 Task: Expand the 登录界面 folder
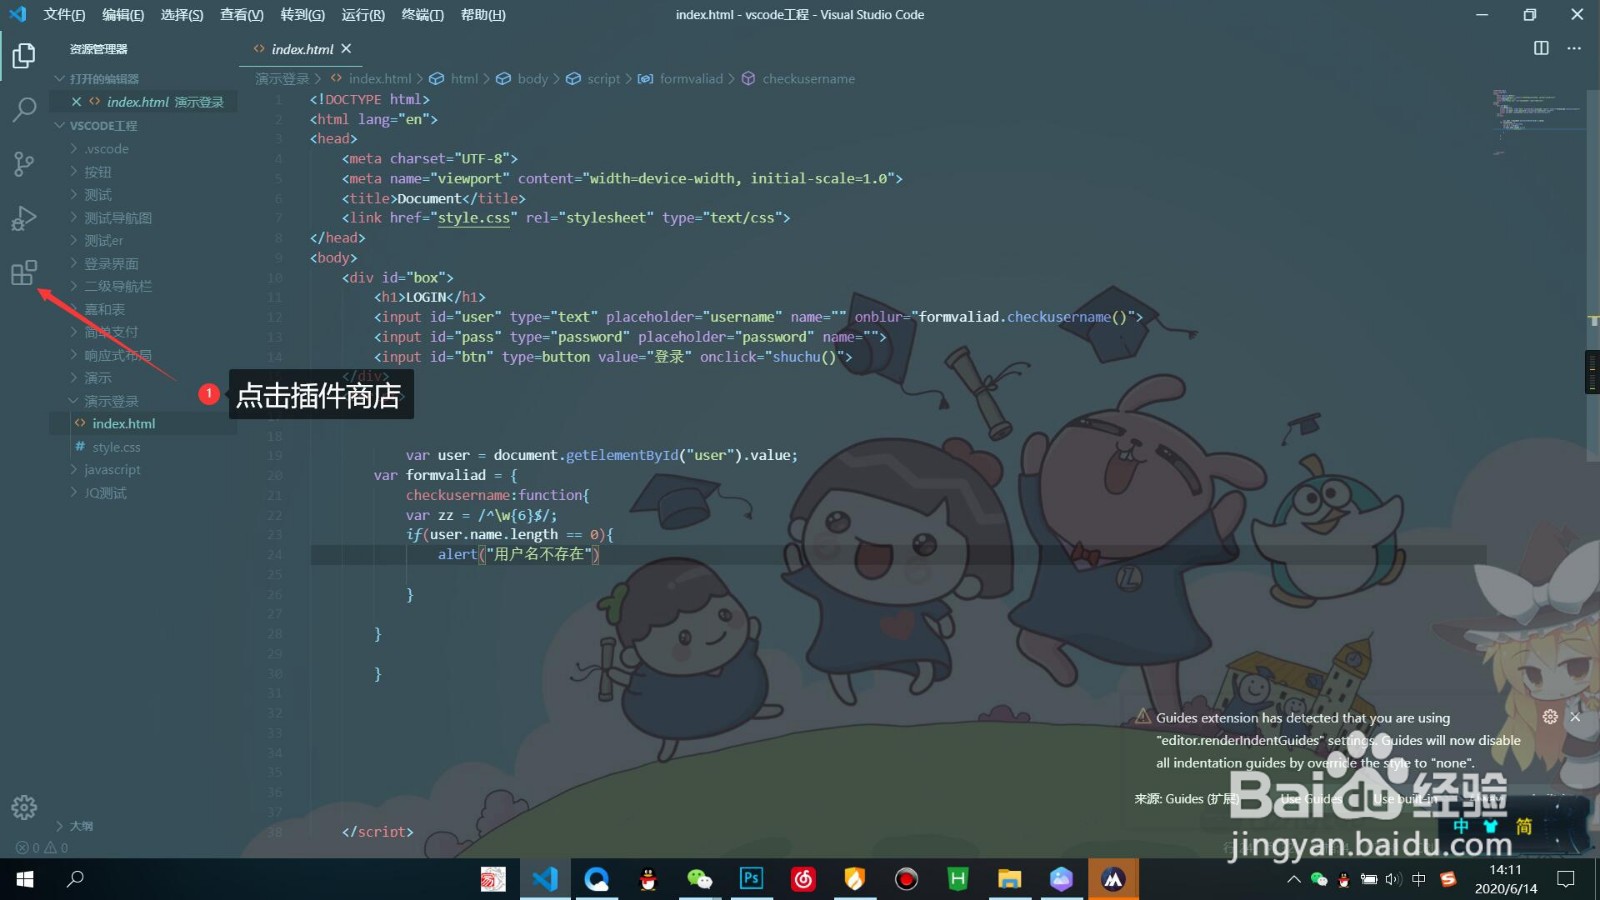click(143, 264)
